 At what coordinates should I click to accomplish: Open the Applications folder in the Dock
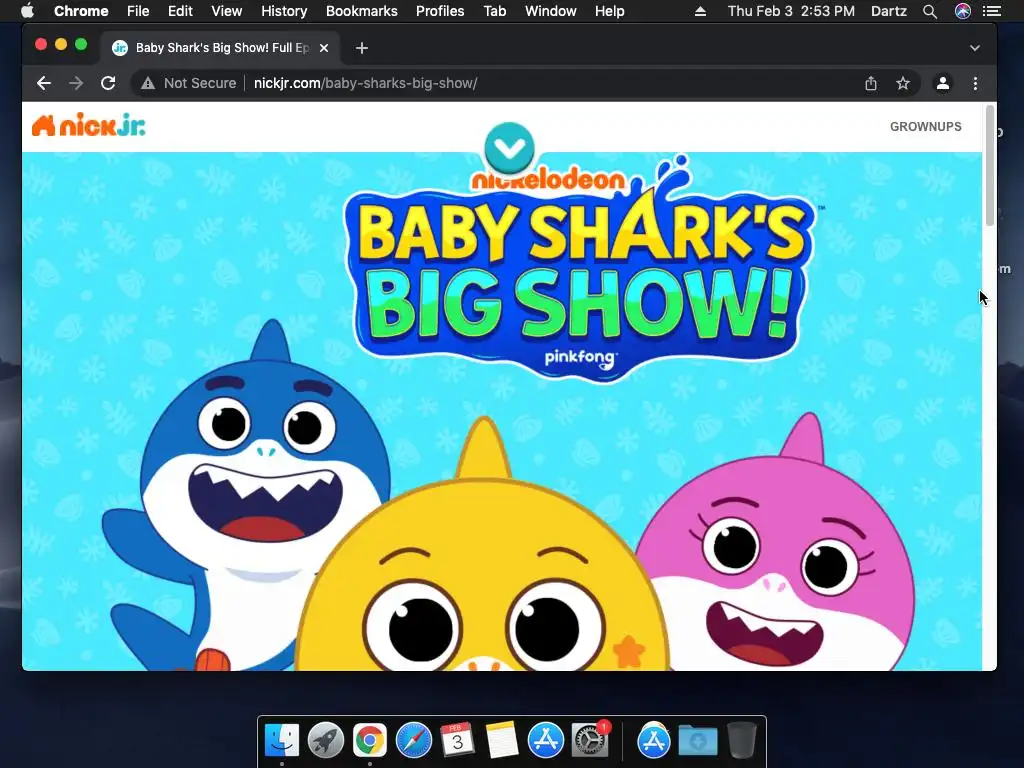tap(654, 741)
